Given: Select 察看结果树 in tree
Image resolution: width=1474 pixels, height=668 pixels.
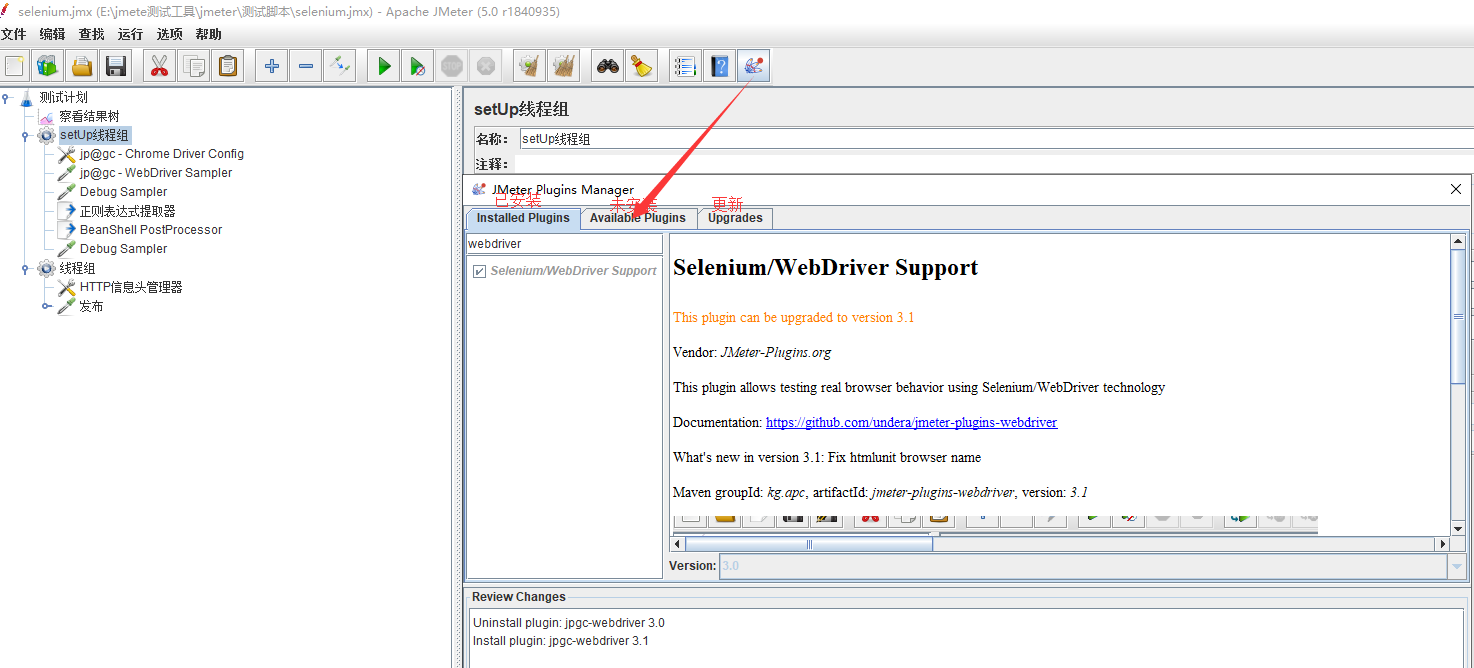Looking at the screenshot, I should coord(89,116).
